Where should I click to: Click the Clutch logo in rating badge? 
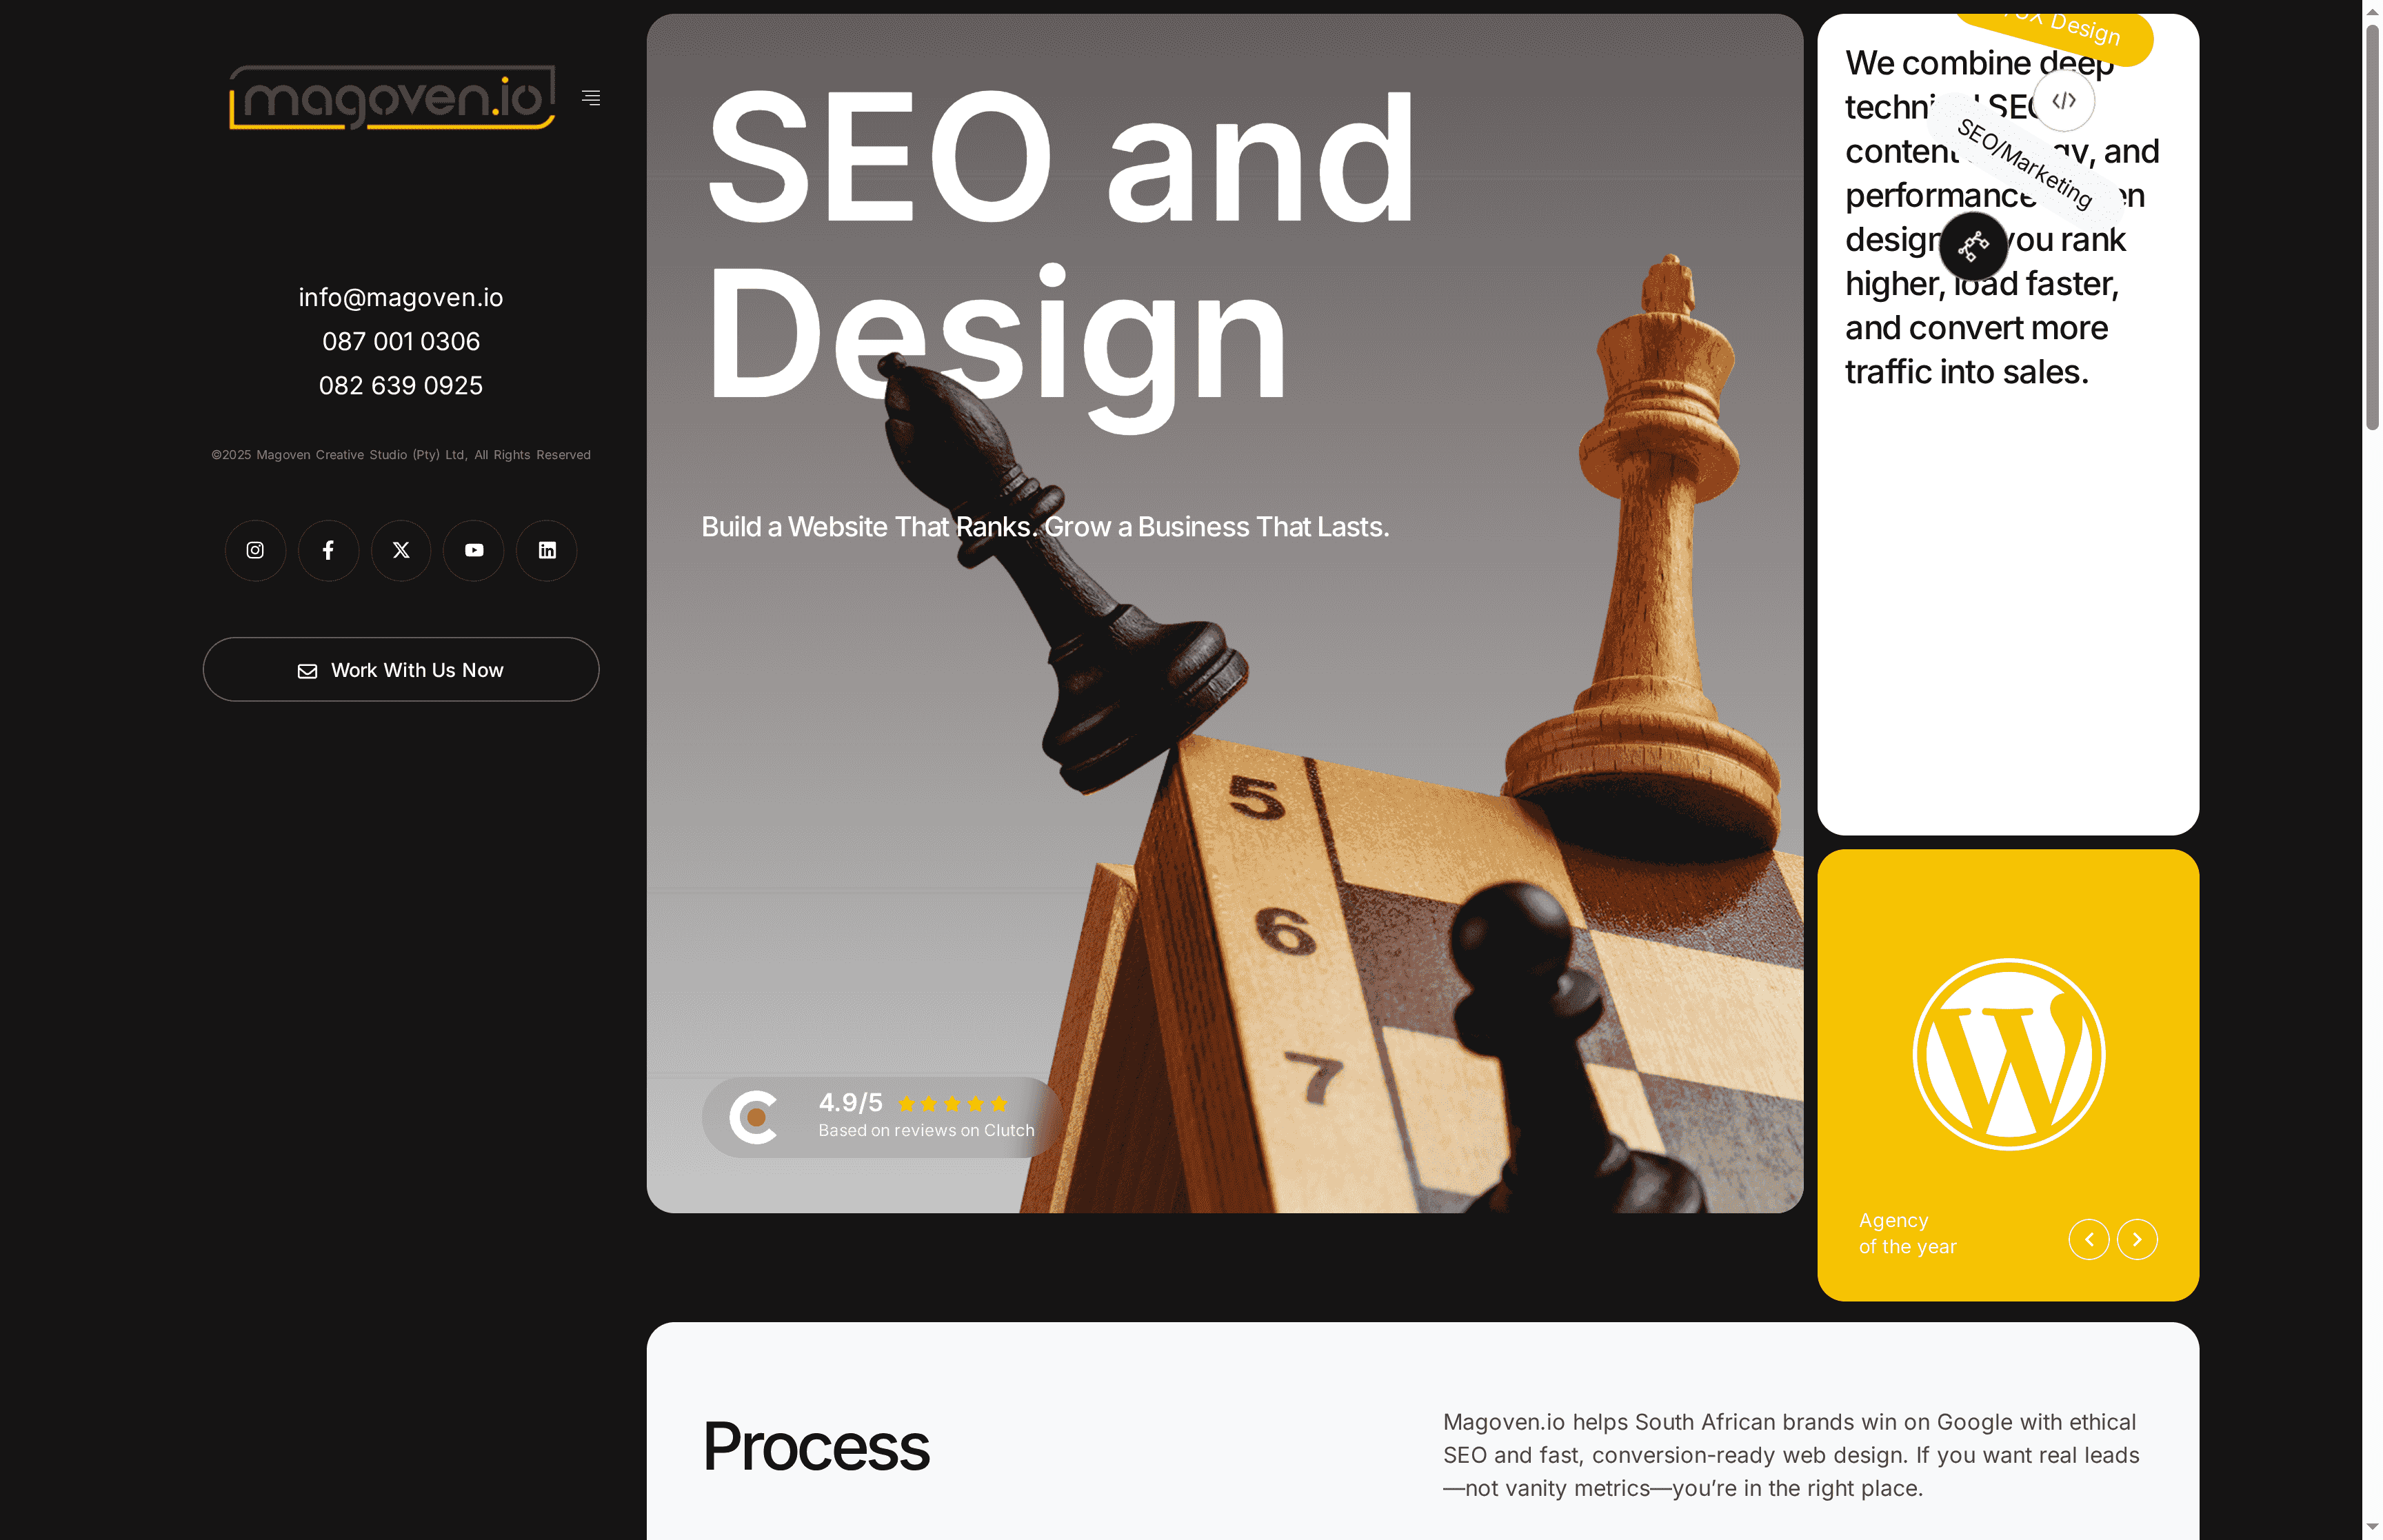(755, 1117)
